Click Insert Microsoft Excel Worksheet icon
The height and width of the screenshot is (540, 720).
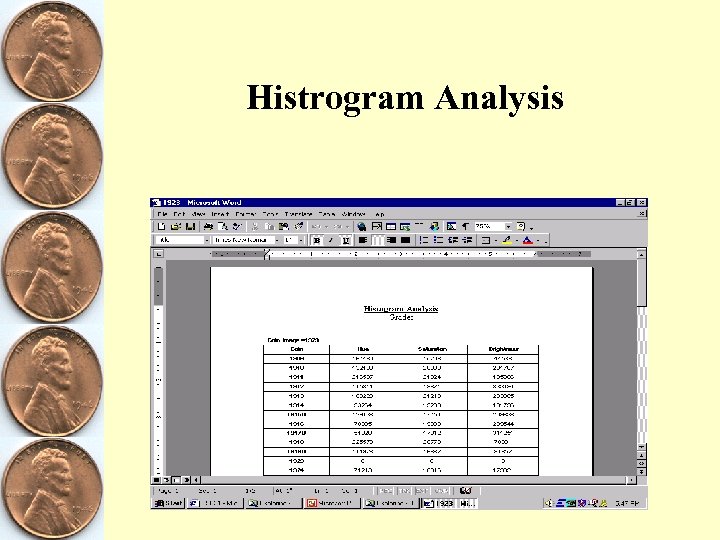[x=405, y=226]
